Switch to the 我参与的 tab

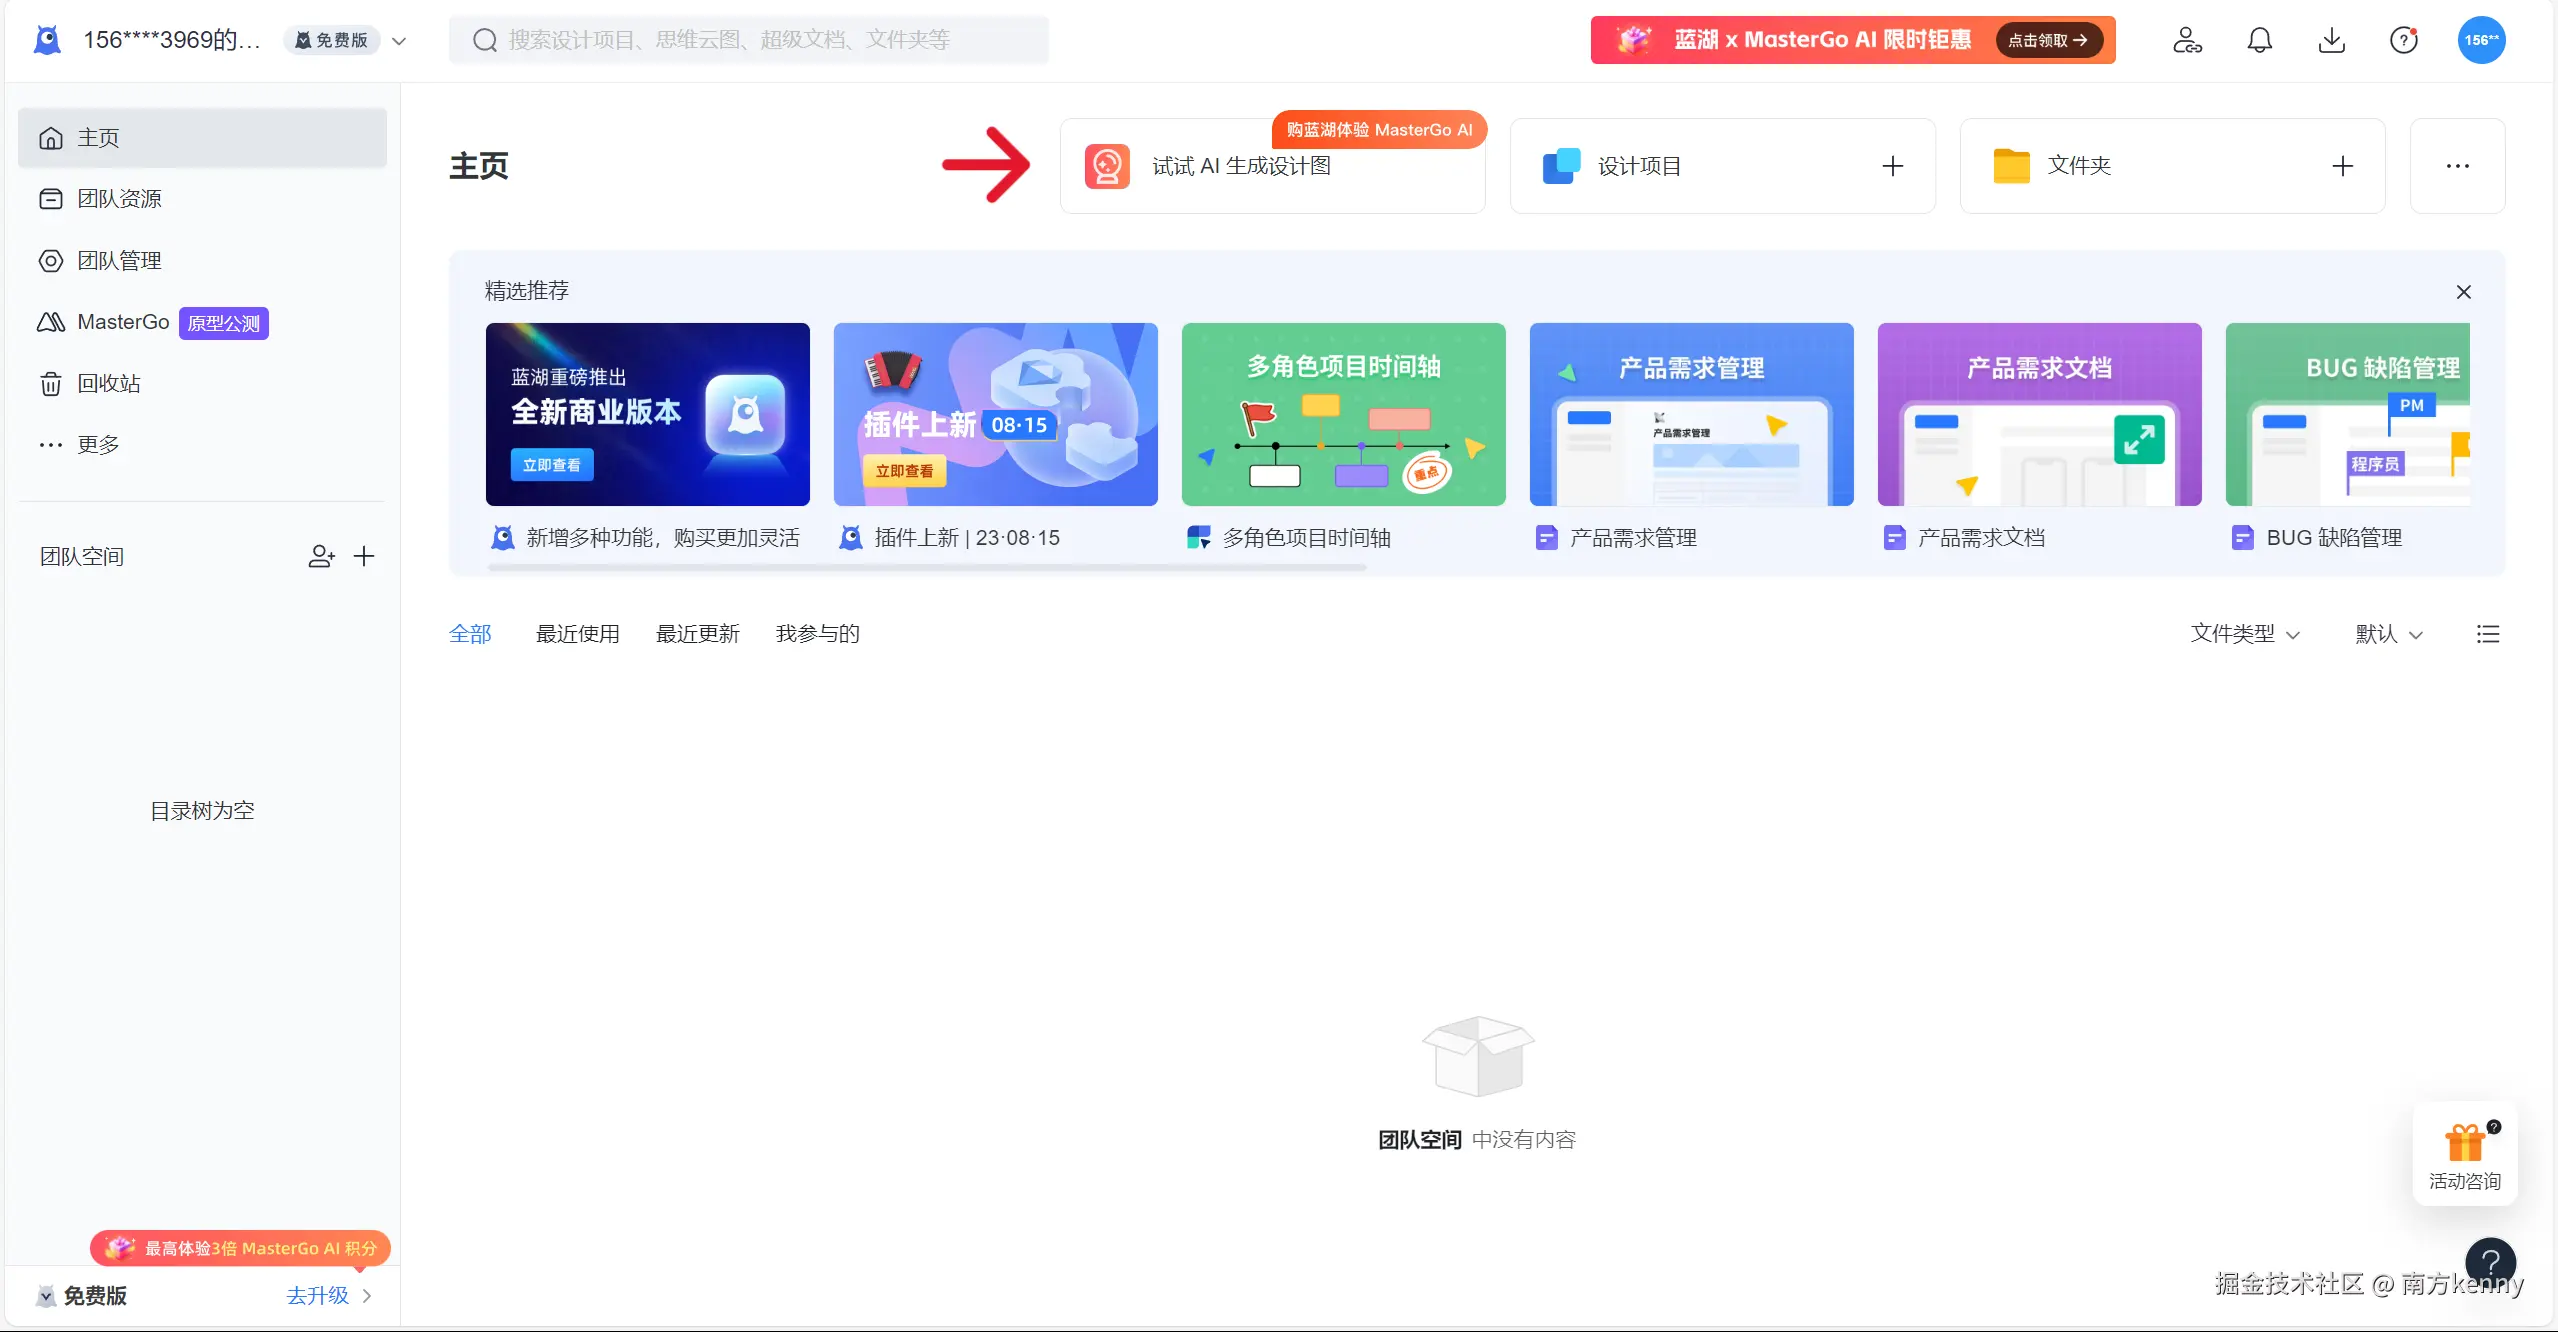(x=816, y=633)
